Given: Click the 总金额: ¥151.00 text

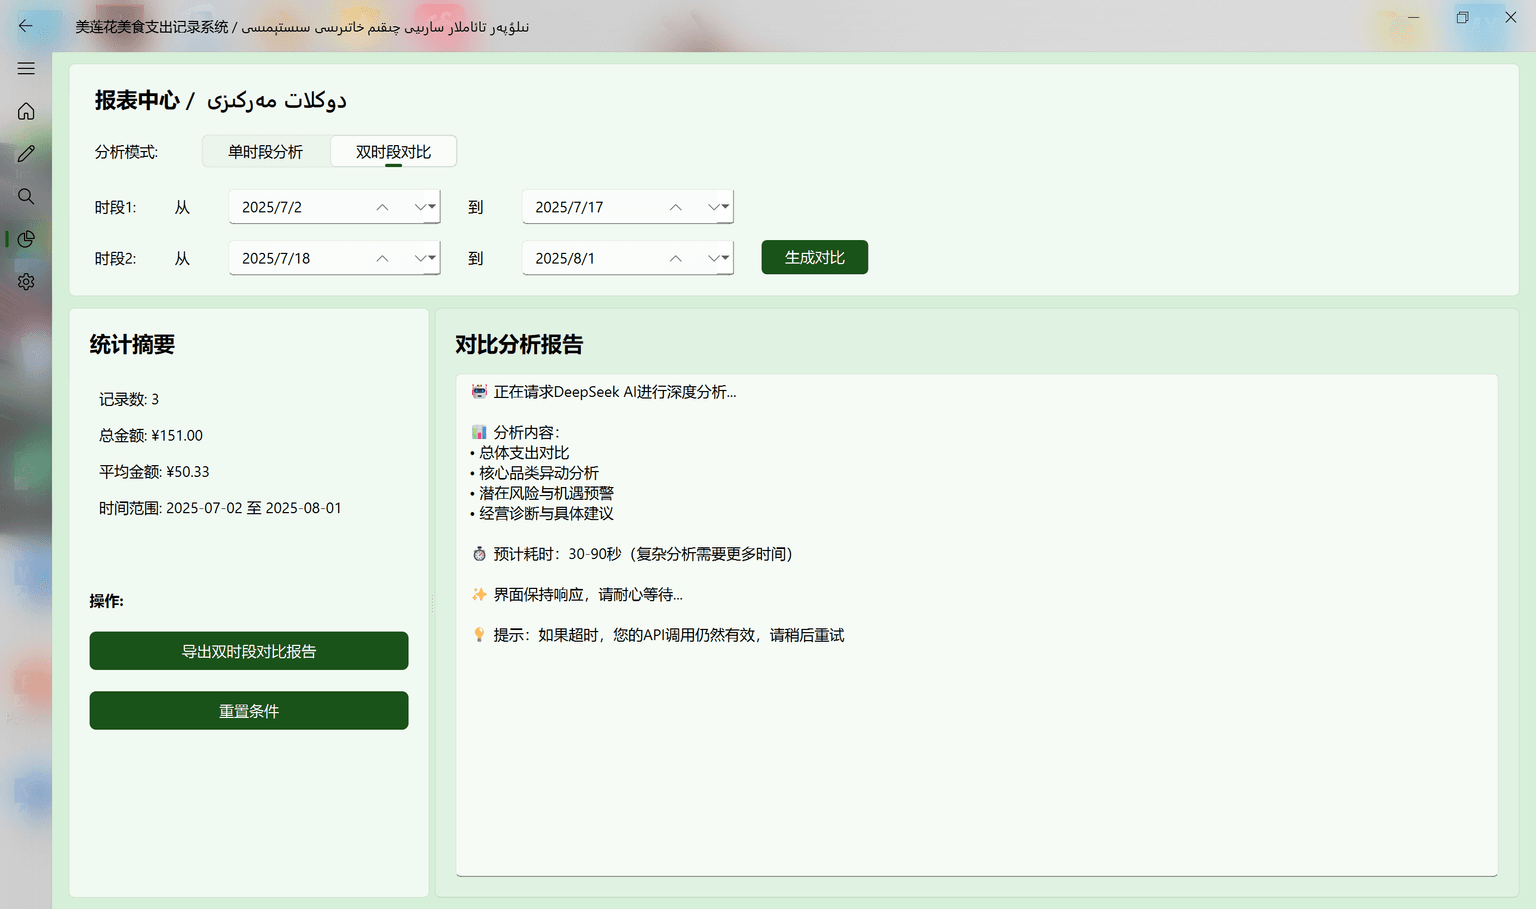Looking at the screenshot, I should [151, 436].
